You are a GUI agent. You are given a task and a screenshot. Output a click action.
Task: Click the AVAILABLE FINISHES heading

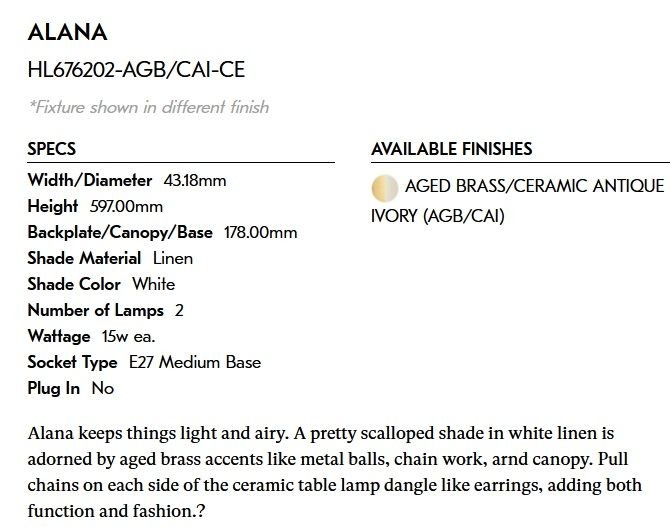pos(452,149)
